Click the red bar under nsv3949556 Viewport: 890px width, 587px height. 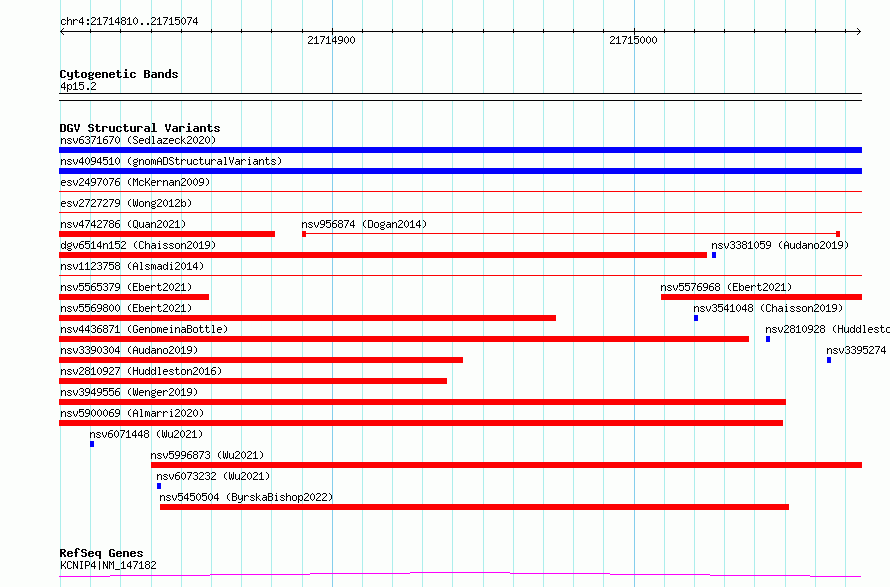pos(423,402)
